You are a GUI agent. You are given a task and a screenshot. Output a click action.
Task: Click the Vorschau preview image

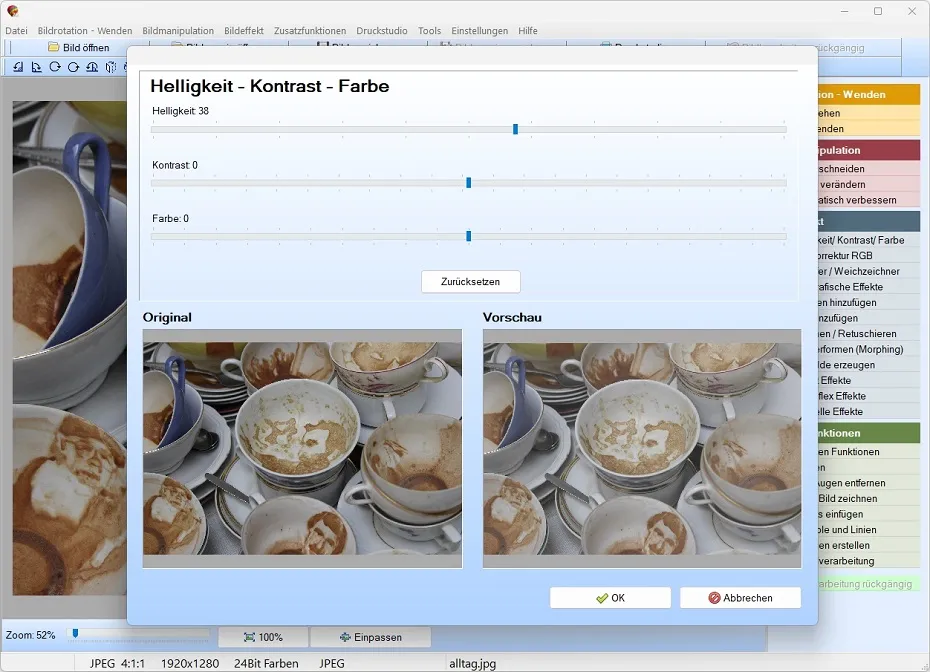(x=642, y=448)
